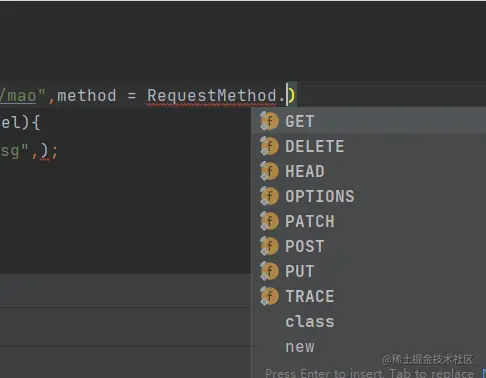Click the RequestMethod text in the editor
486x378 pixels.
212,96
